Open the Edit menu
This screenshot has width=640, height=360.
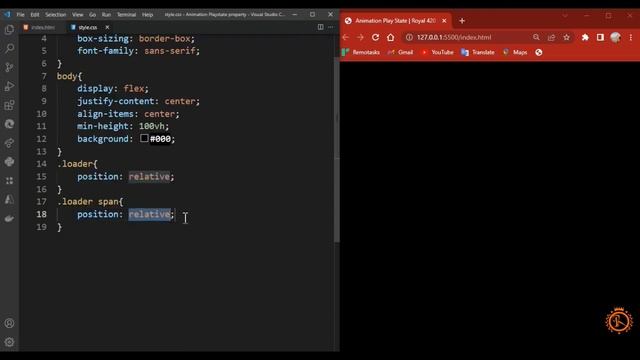[35, 14]
